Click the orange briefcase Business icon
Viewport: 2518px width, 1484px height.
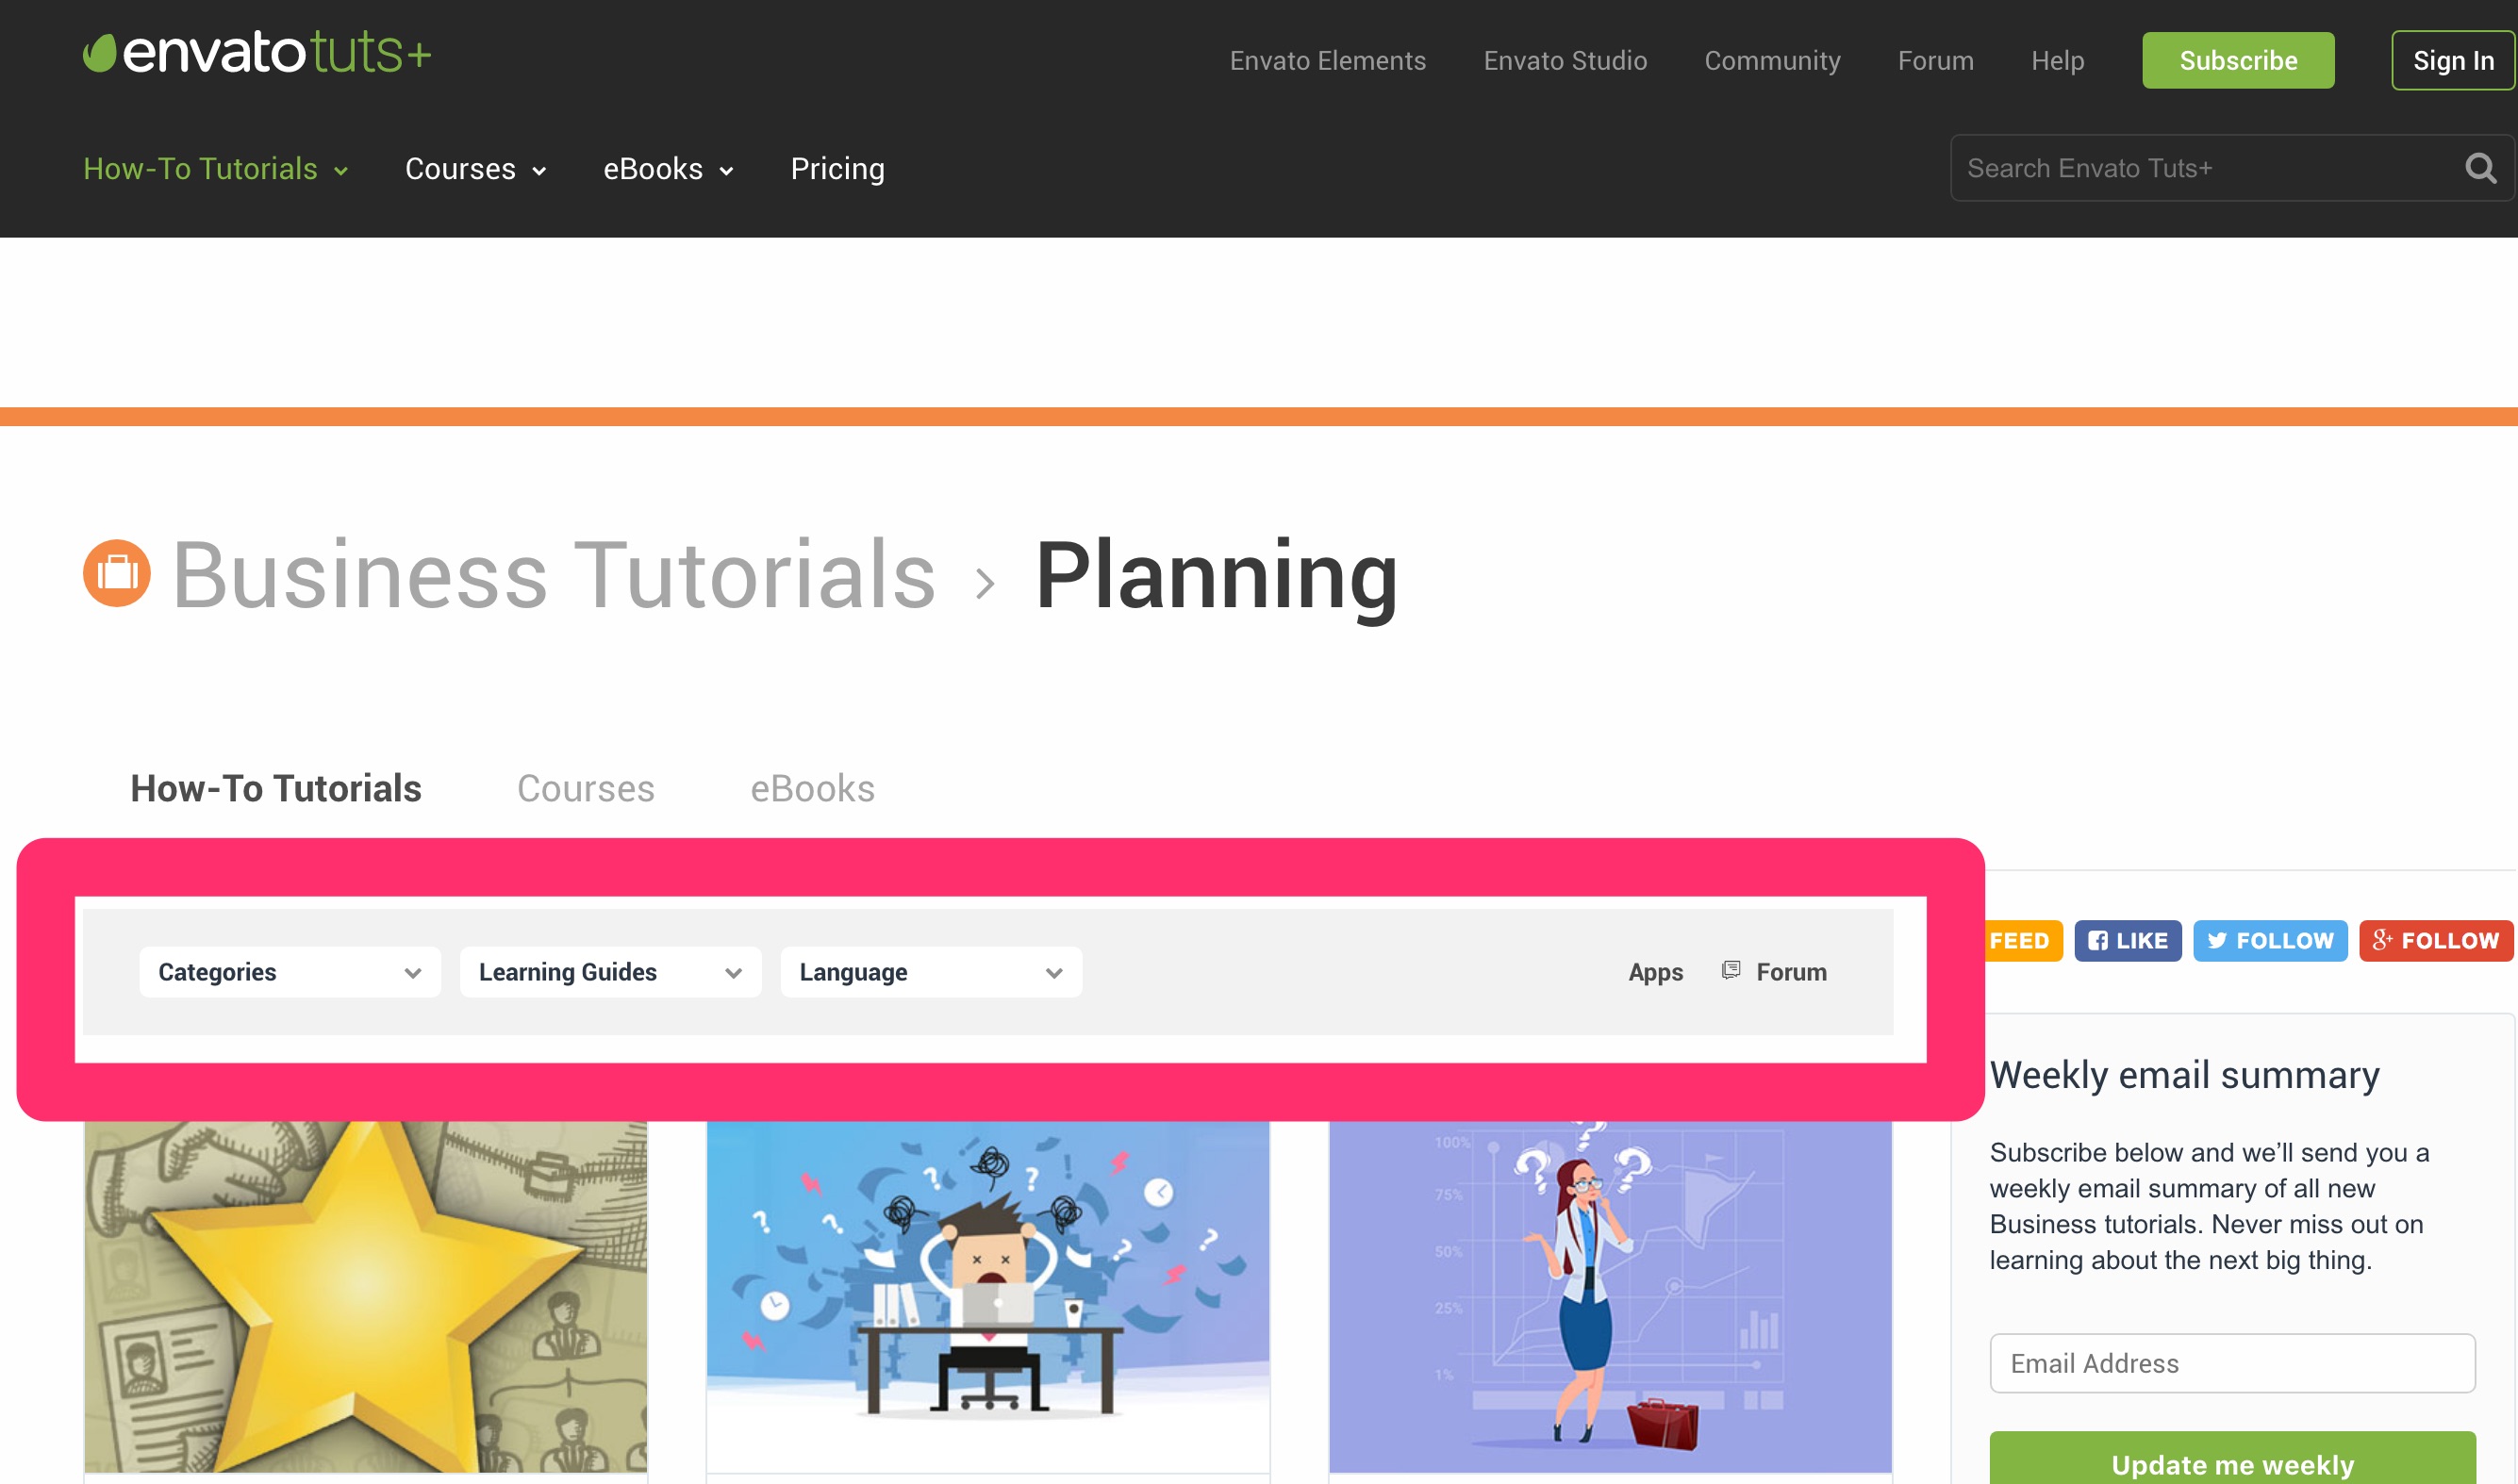[x=117, y=574]
